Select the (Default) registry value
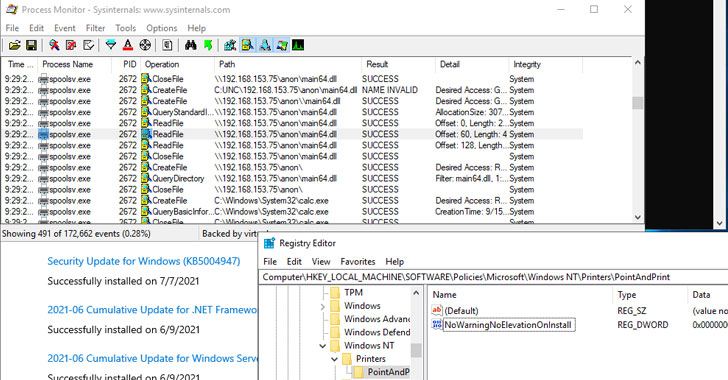Screen dimensions: 728x380 pos(461,311)
